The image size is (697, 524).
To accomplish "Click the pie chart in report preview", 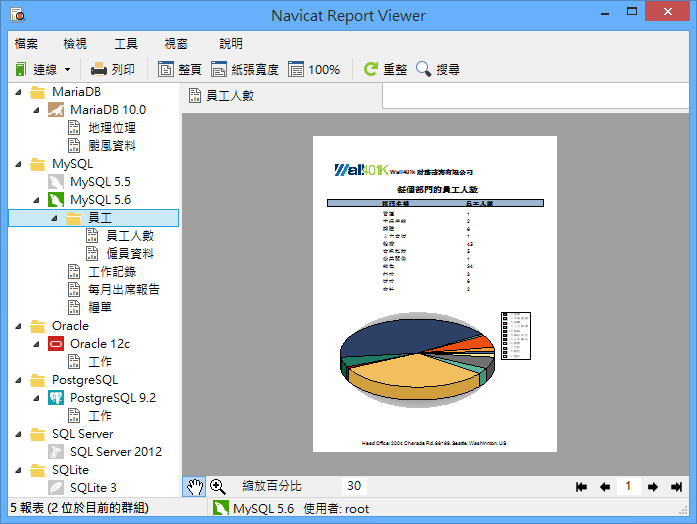I will [x=417, y=358].
